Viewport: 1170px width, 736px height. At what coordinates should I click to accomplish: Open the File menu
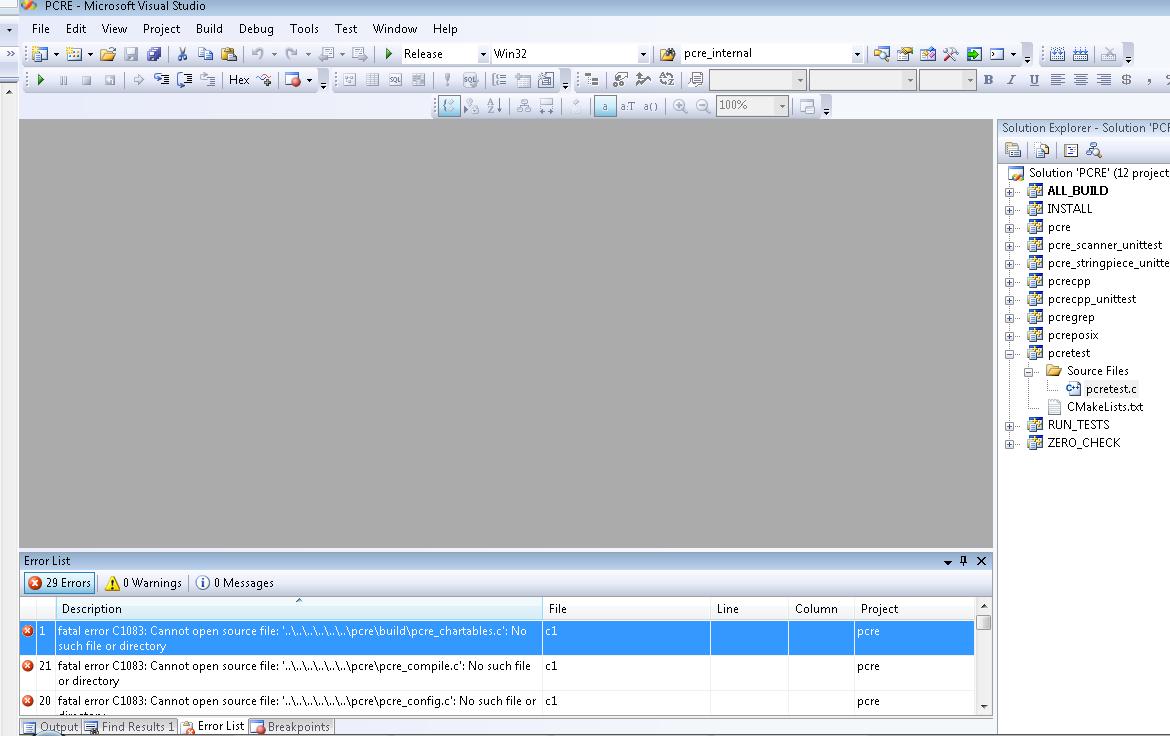[x=41, y=29]
